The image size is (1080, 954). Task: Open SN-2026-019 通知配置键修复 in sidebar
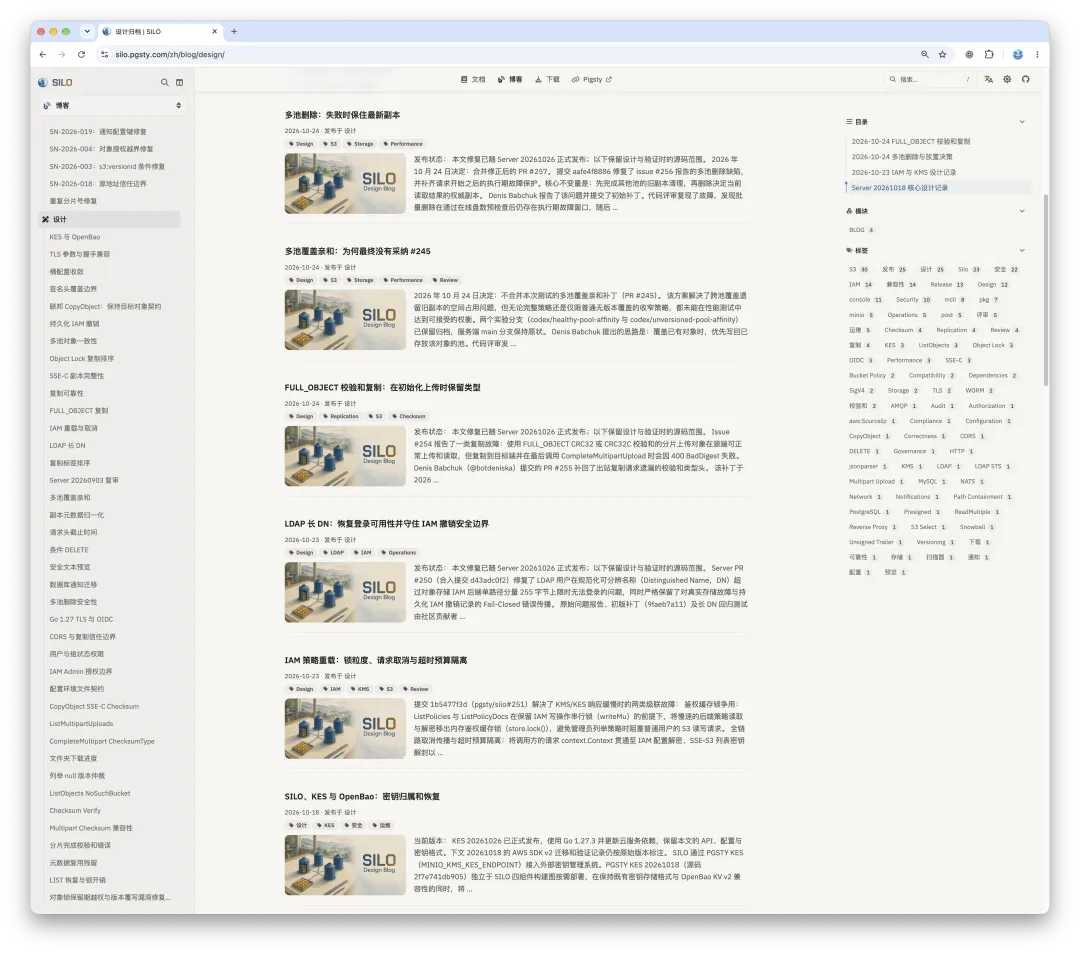(98, 132)
